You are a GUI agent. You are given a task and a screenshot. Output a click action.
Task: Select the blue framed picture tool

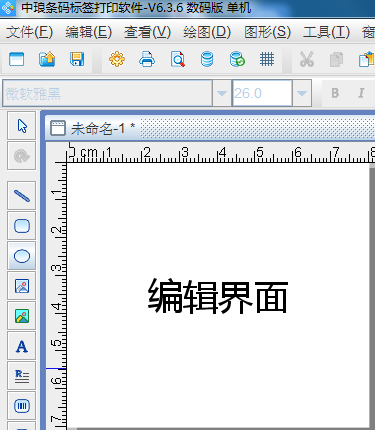(x=22, y=286)
